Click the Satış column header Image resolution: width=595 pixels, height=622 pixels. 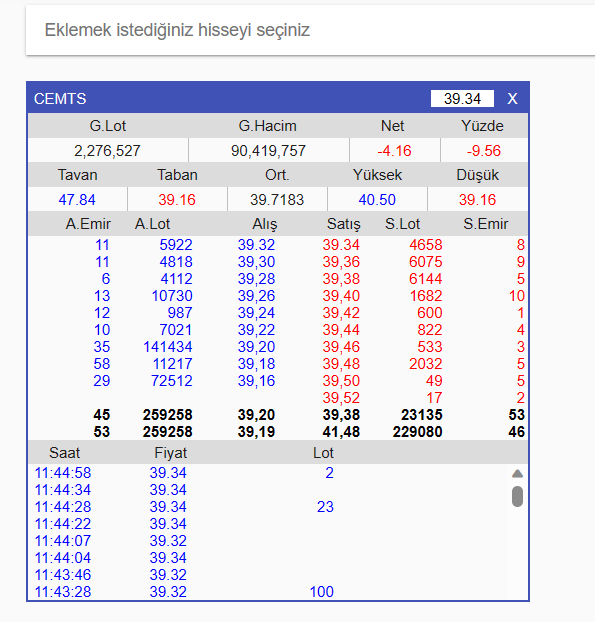(344, 224)
